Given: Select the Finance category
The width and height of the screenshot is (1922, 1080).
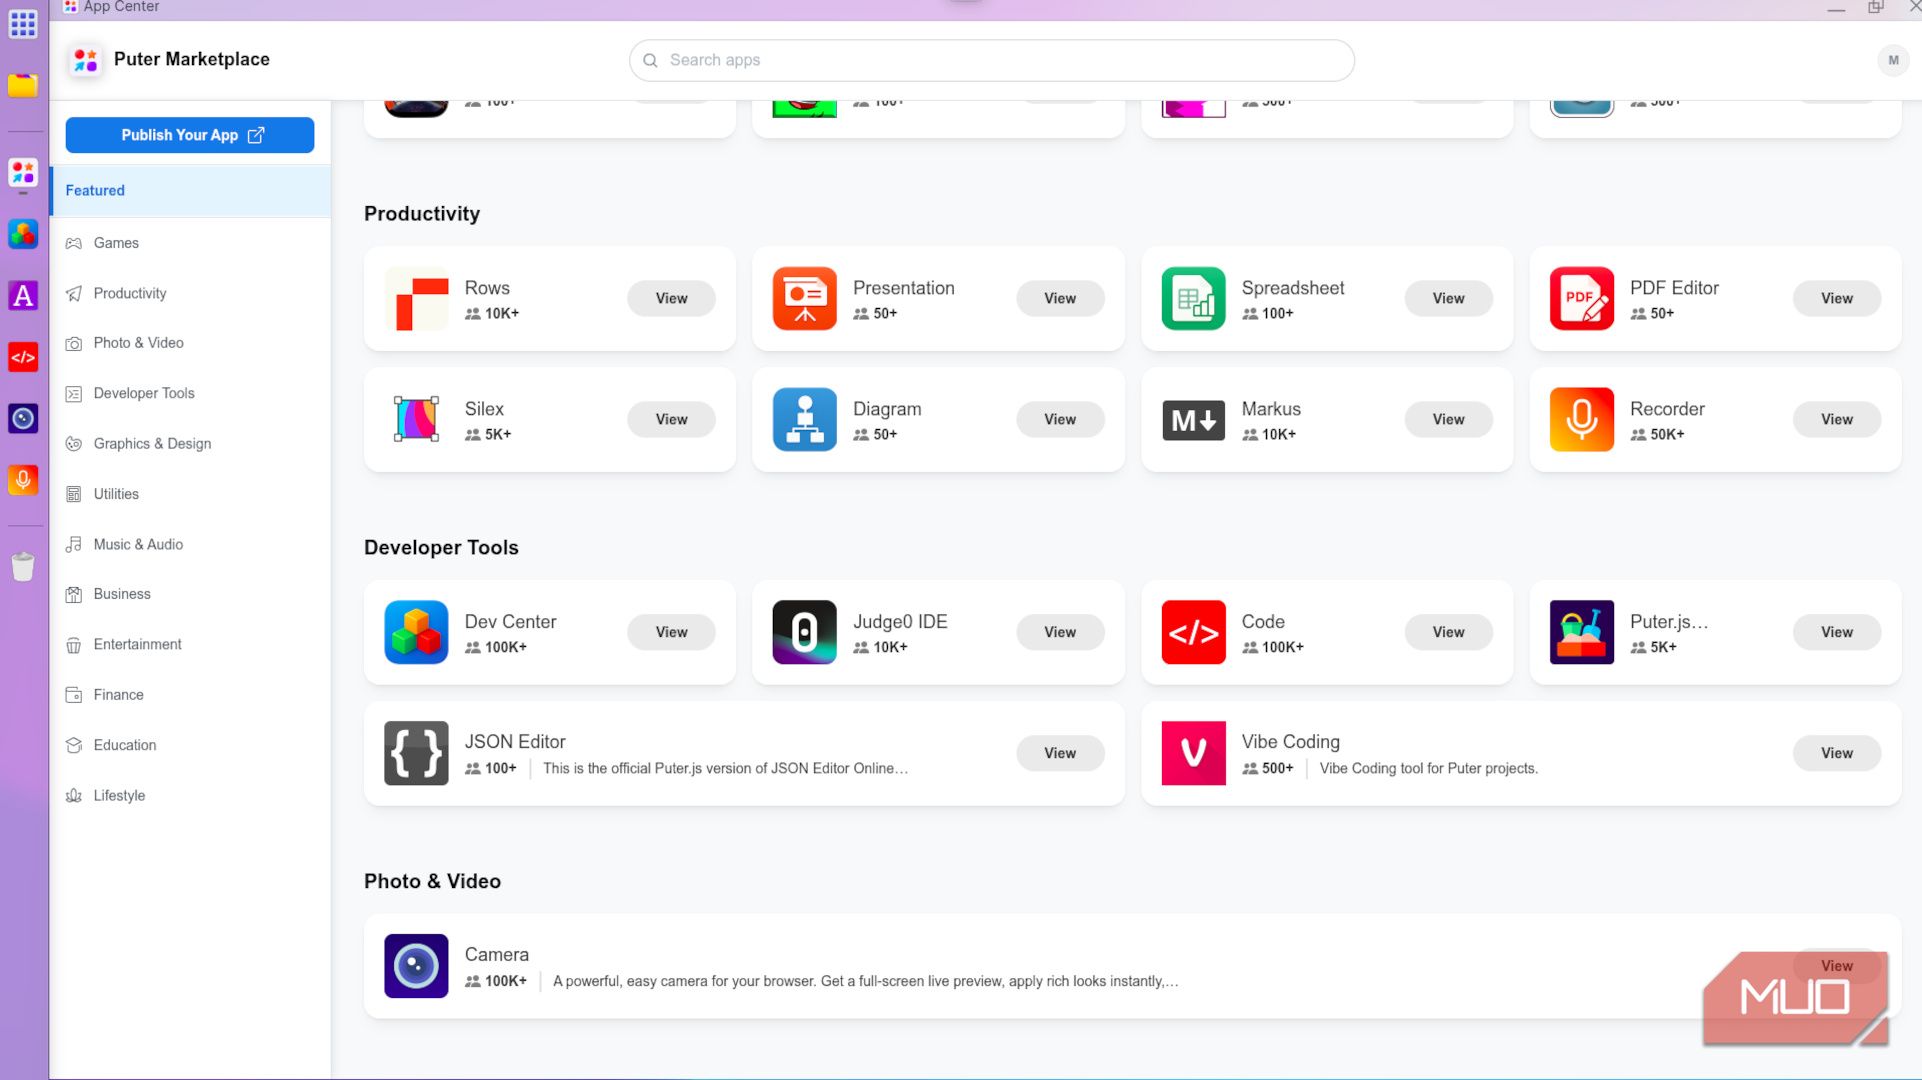Looking at the screenshot, I should point(190,695).
